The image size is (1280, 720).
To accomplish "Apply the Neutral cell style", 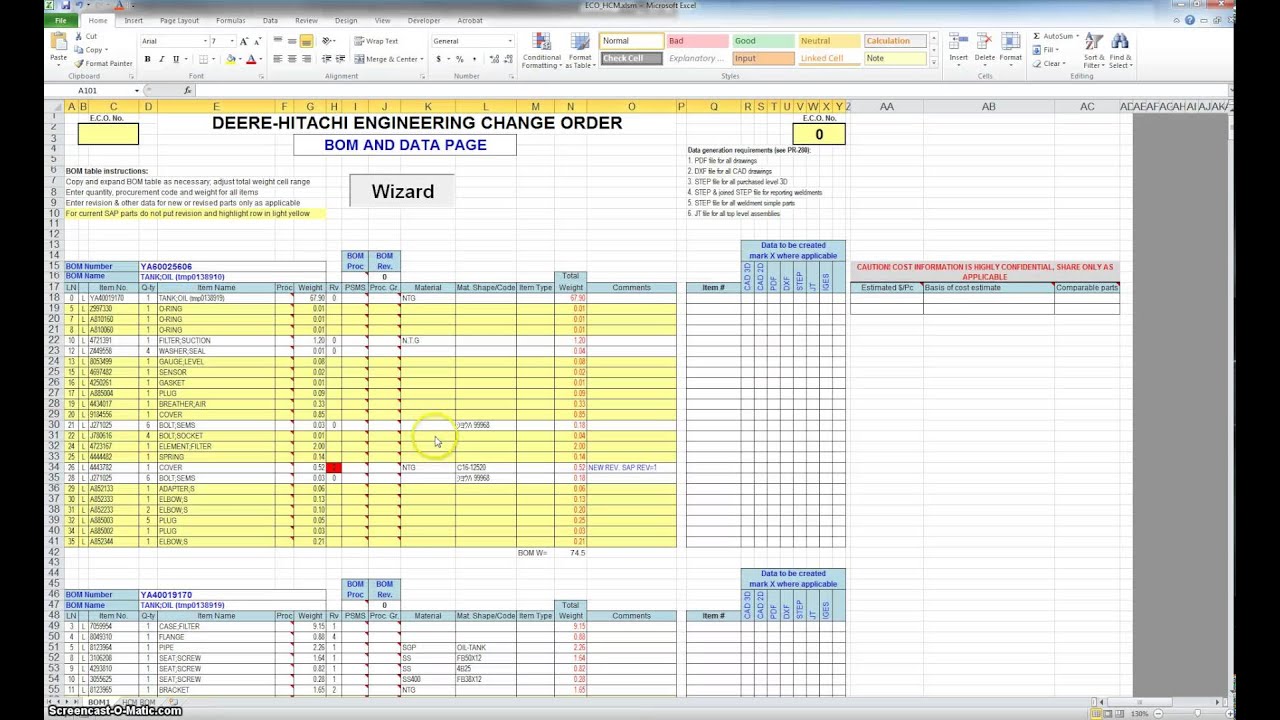I will 829,41.
